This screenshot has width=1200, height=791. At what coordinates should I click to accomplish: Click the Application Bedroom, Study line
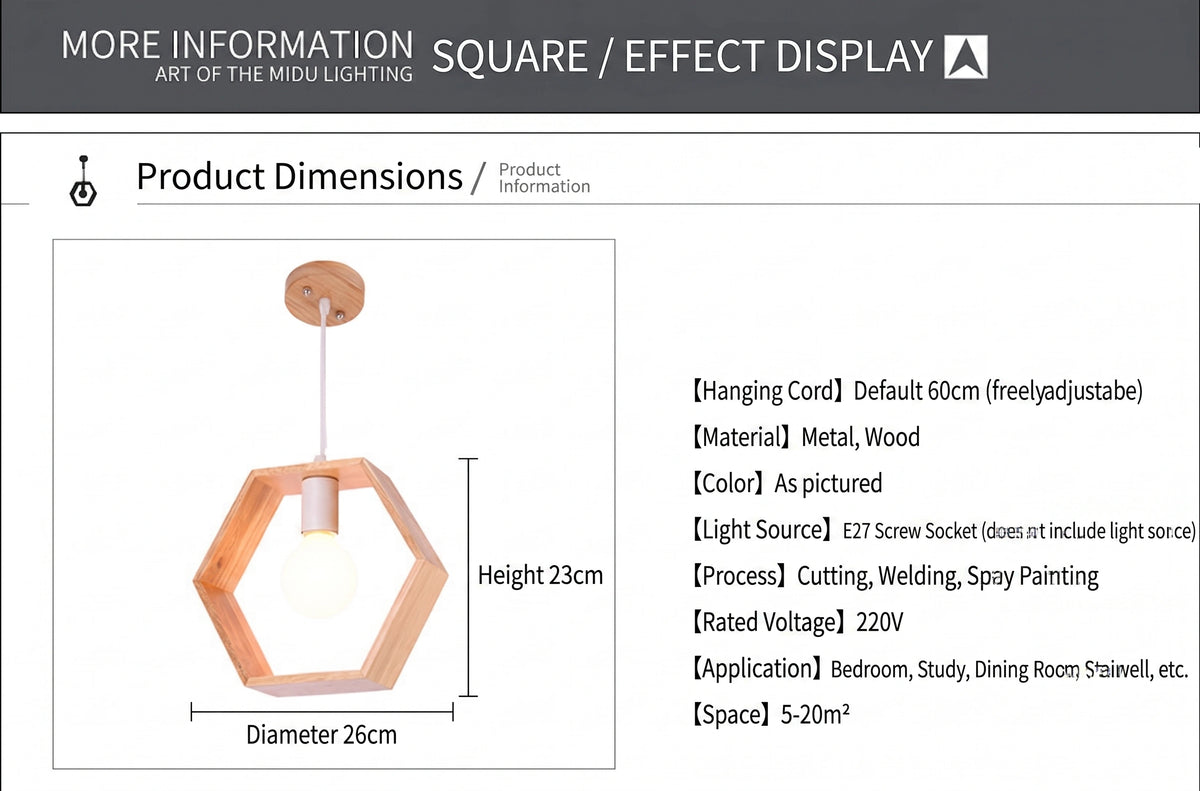[x=939, y=669]
